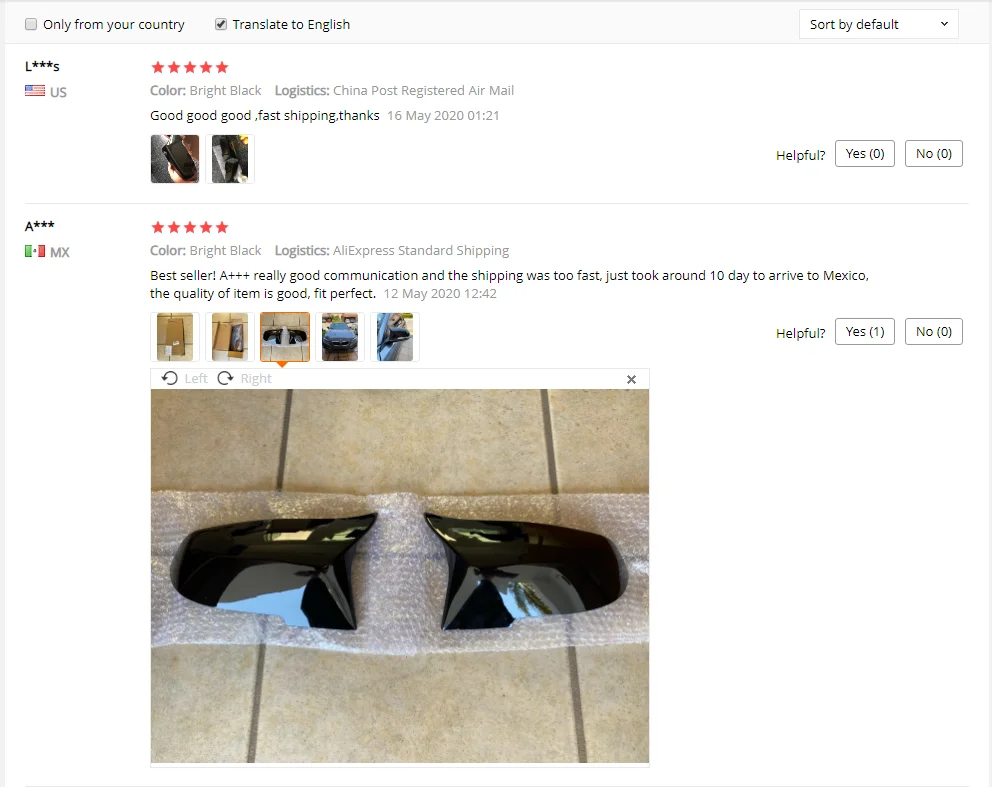Open the 'Sort by default' dropdown
The height and width of the screenshot is (787, 992).
[x=878, y=24]
